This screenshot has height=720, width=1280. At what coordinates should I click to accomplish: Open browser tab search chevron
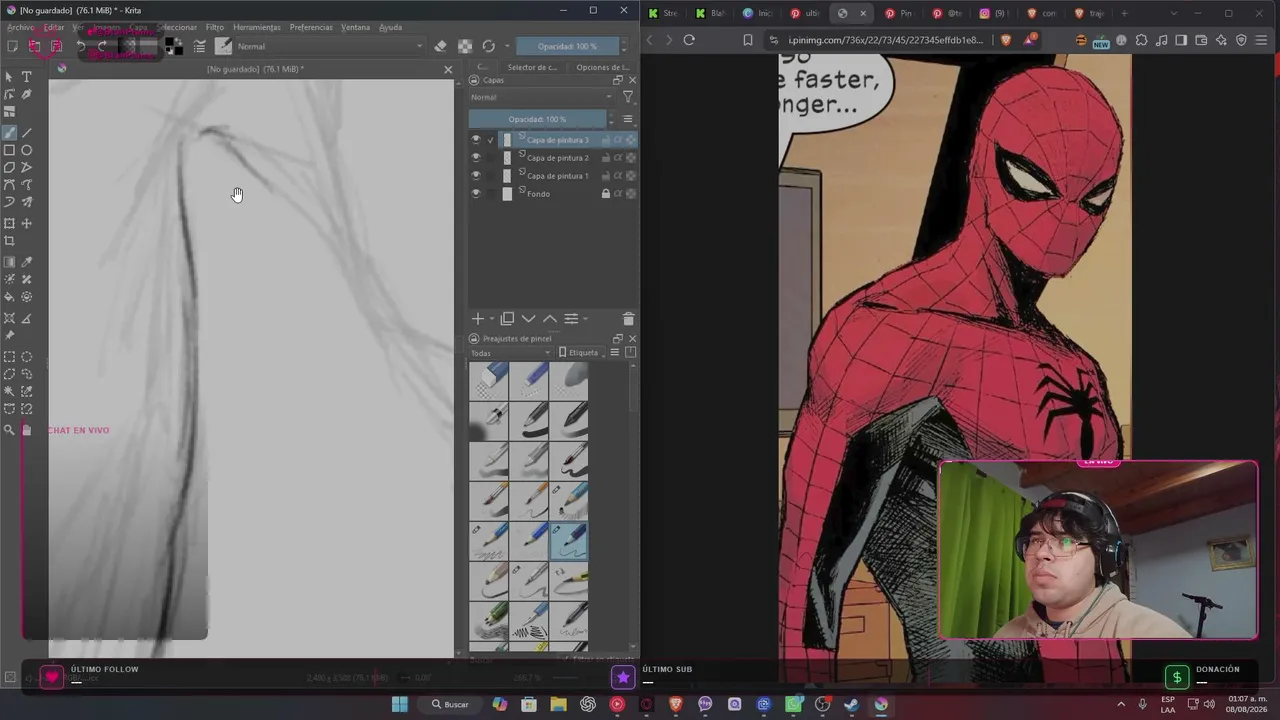point(1173,13)
